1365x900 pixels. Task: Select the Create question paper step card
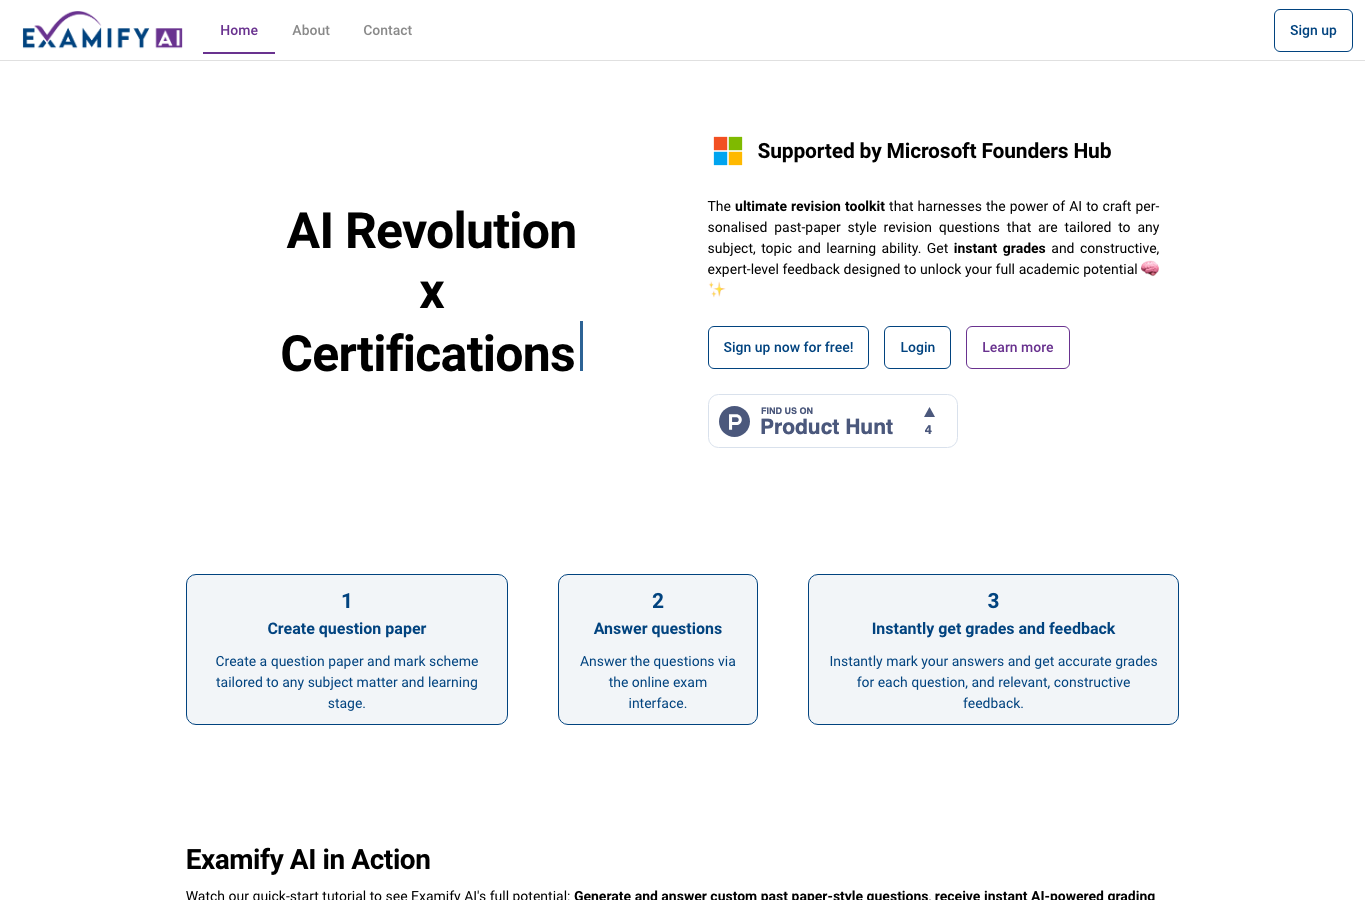[347, 649]
